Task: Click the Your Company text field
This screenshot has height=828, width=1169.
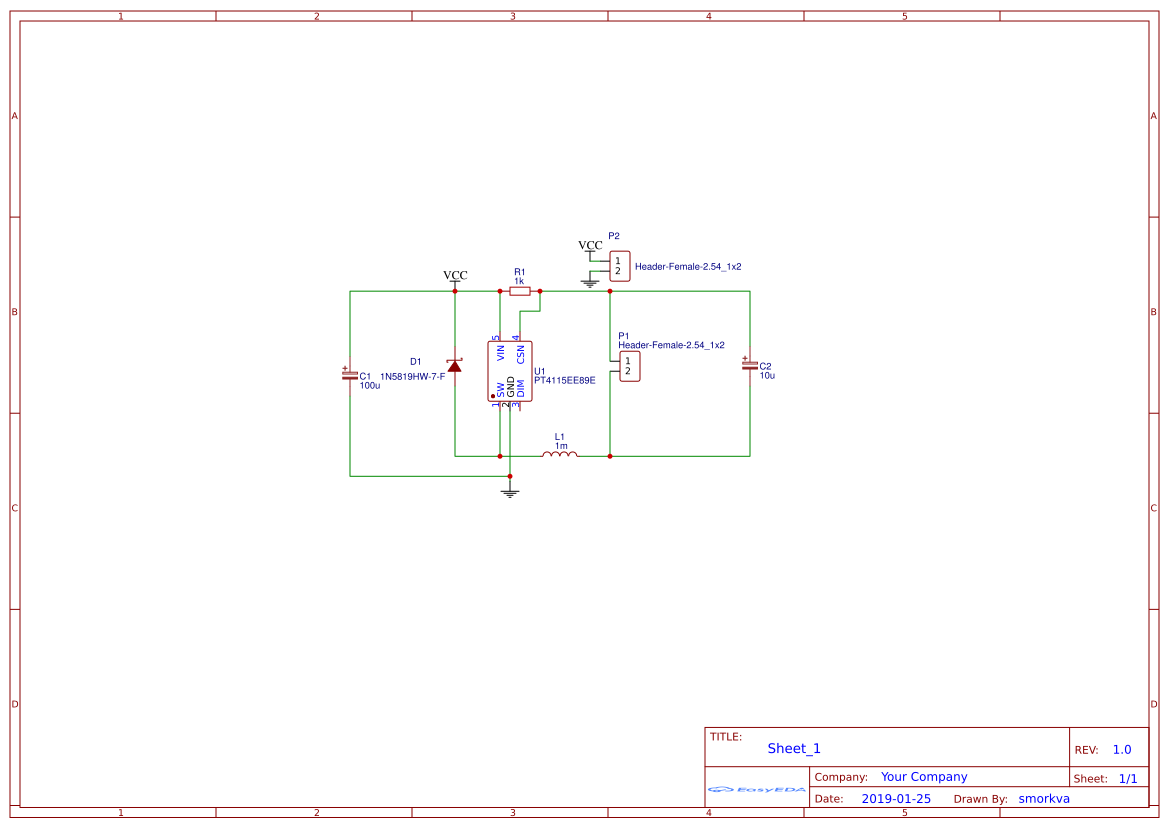Action: (923, 776)
